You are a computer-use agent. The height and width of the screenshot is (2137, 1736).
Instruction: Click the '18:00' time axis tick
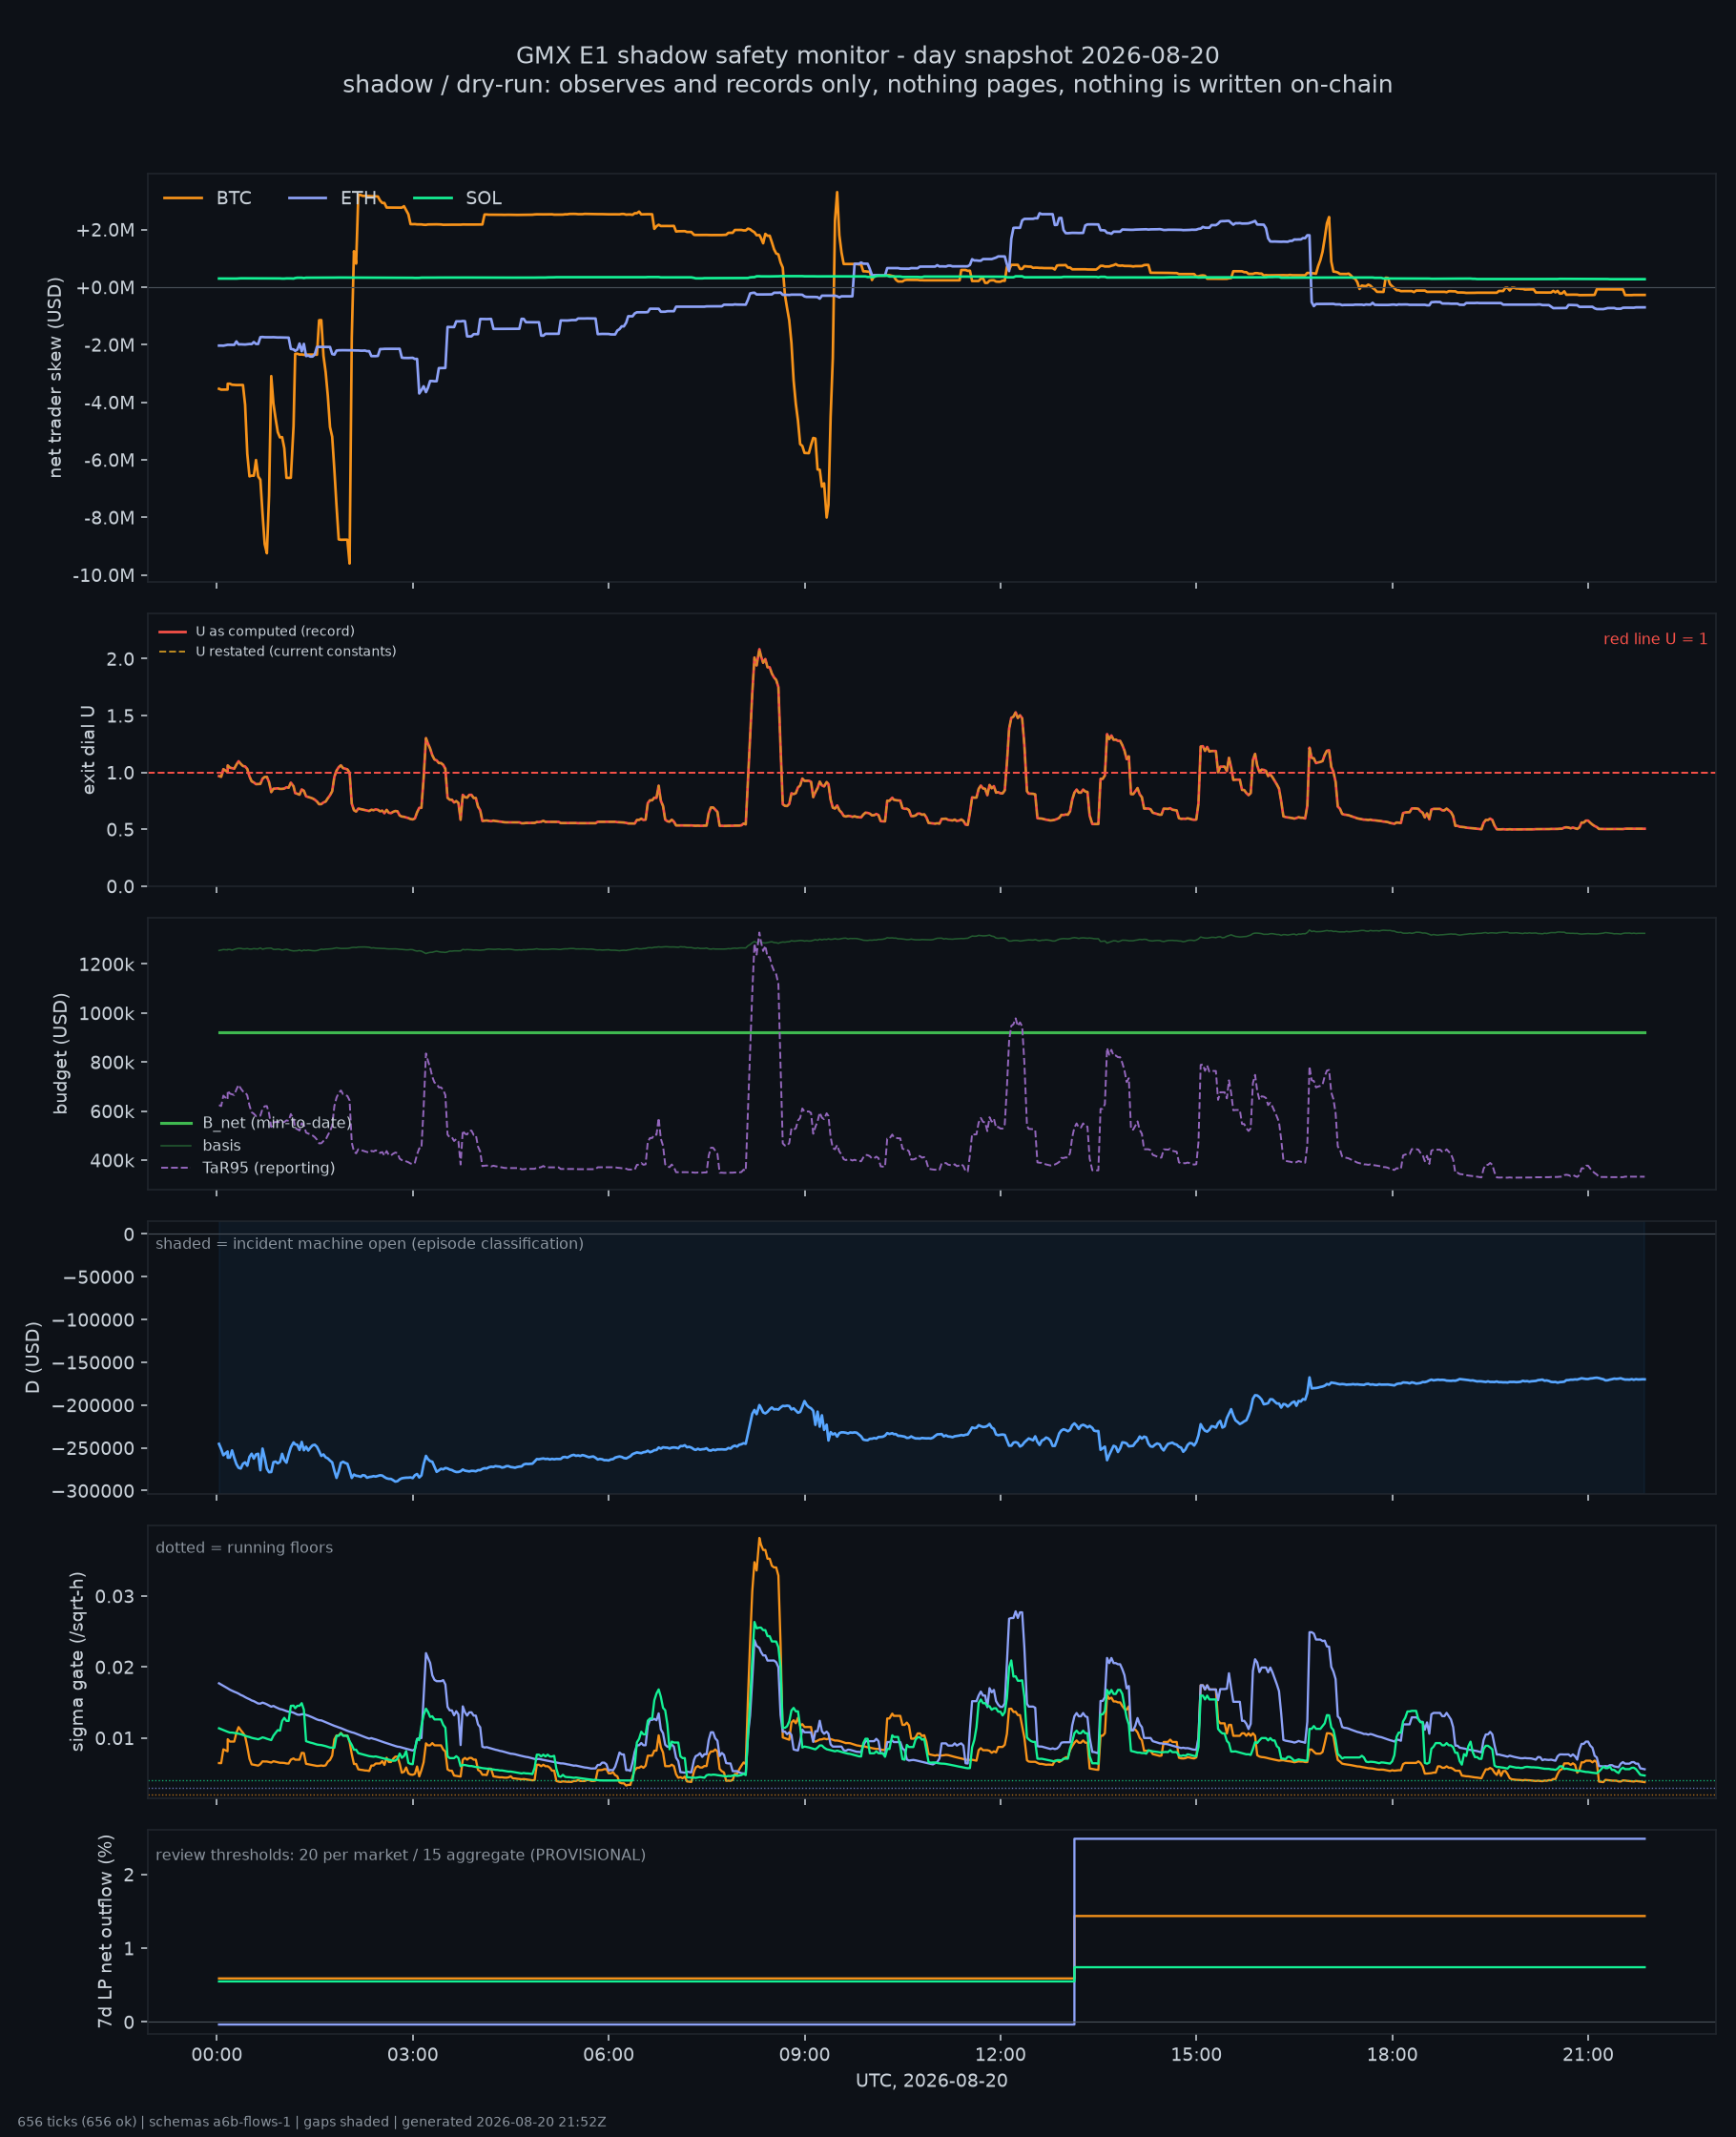(x=1393, y=2055)
